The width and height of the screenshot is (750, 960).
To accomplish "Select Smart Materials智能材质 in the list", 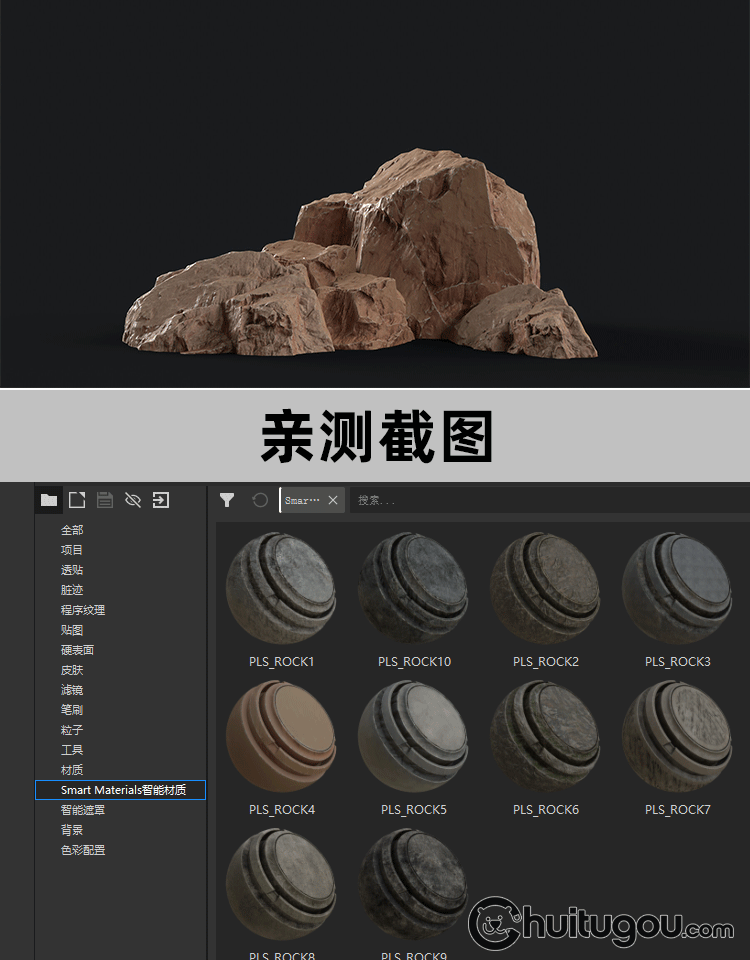I will click(120, 790).
